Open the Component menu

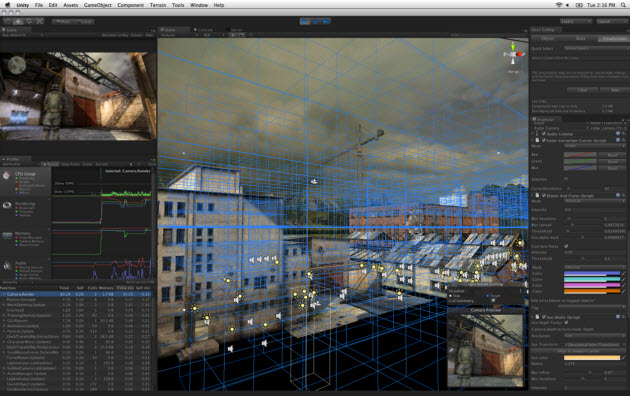tap(131, 5)
